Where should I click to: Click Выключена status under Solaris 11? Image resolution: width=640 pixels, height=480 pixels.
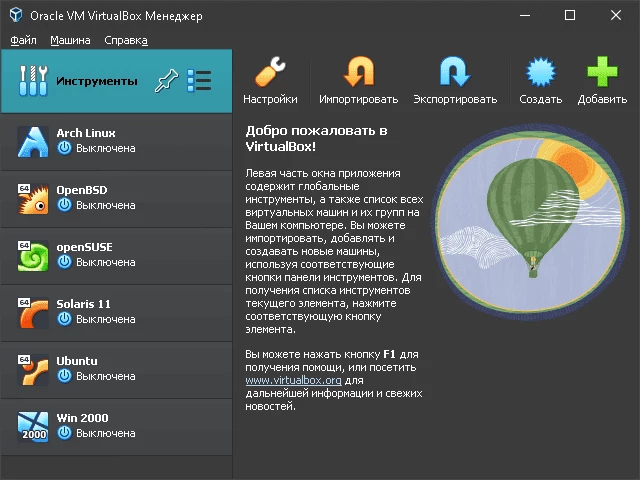pyautogui.click(x=106, y=319)
